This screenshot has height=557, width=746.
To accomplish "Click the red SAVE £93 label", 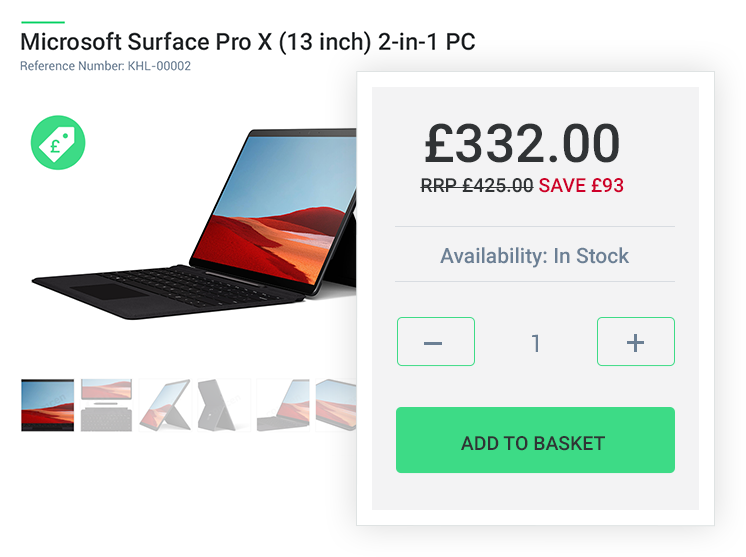I will pyautogui.click(x=581, y=186).
